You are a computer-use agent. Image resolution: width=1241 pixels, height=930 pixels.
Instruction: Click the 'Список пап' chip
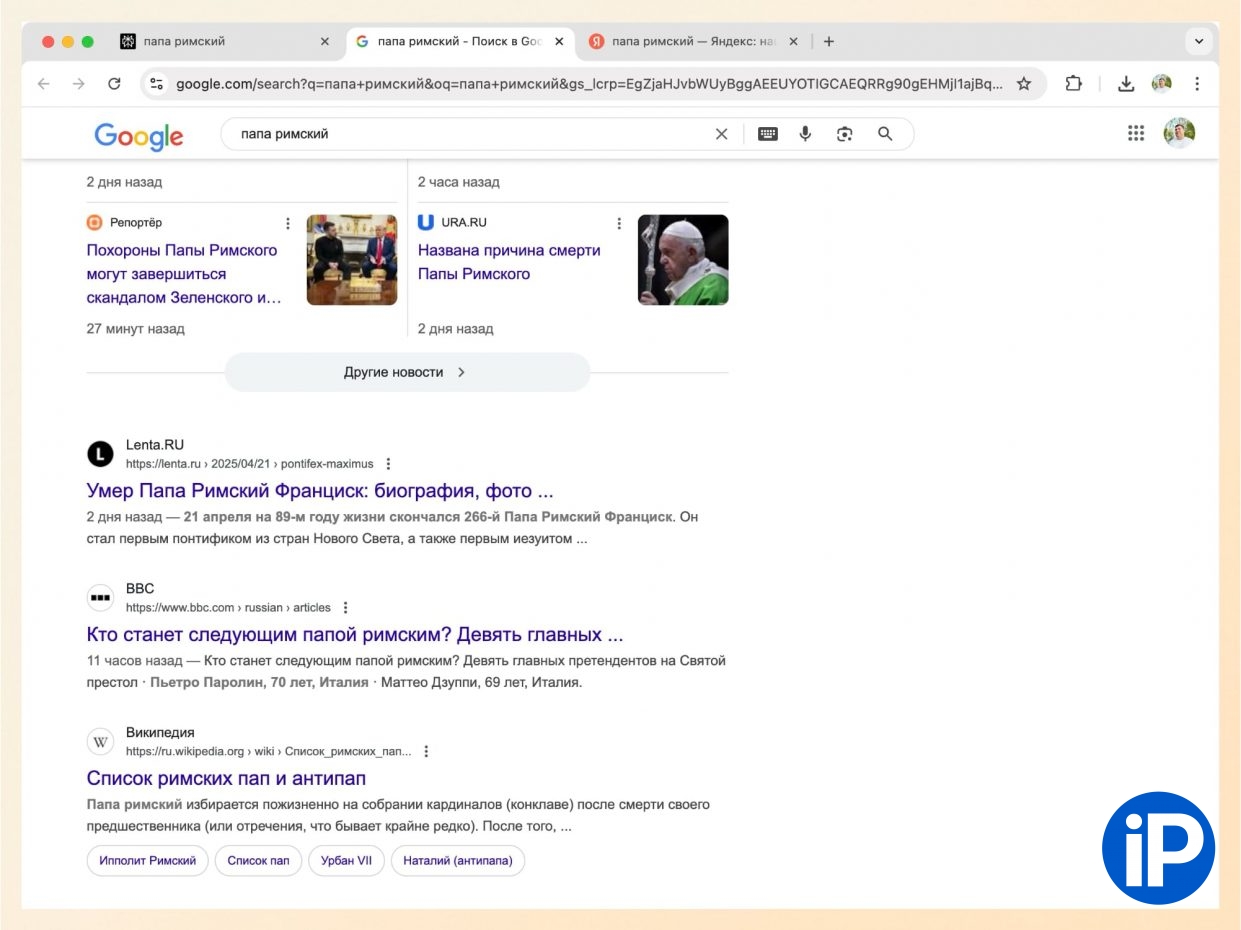(258, 860)
